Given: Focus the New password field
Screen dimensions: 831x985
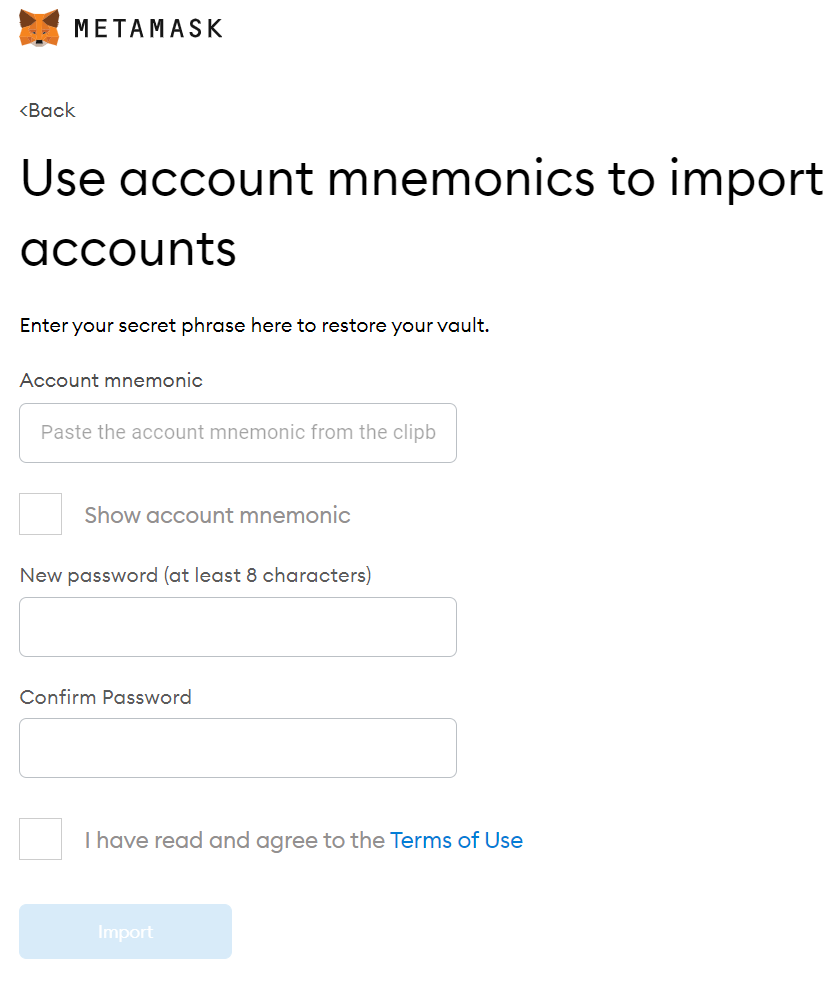Looking at the screenshot, I should (x=238, y=627).
